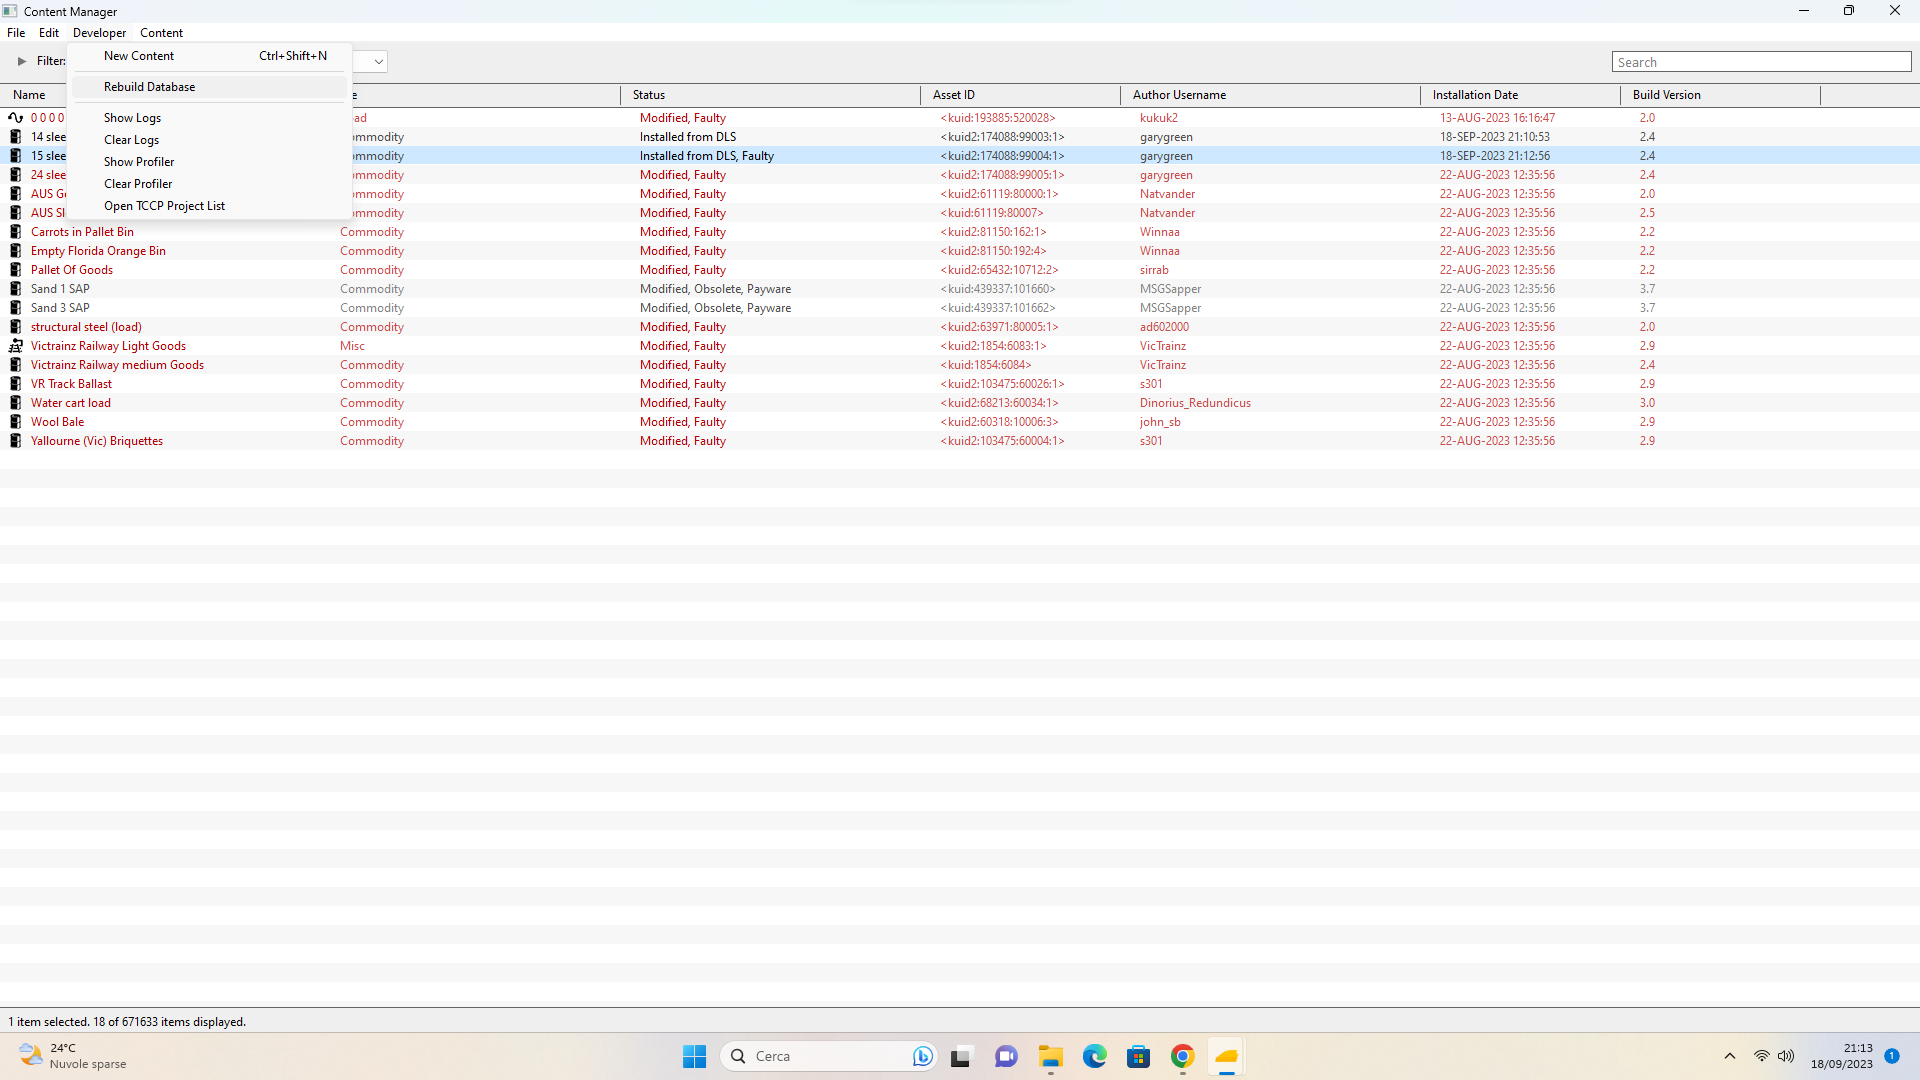Click the icon beside Victrainz Railway medium Goods

coord(16,365)
